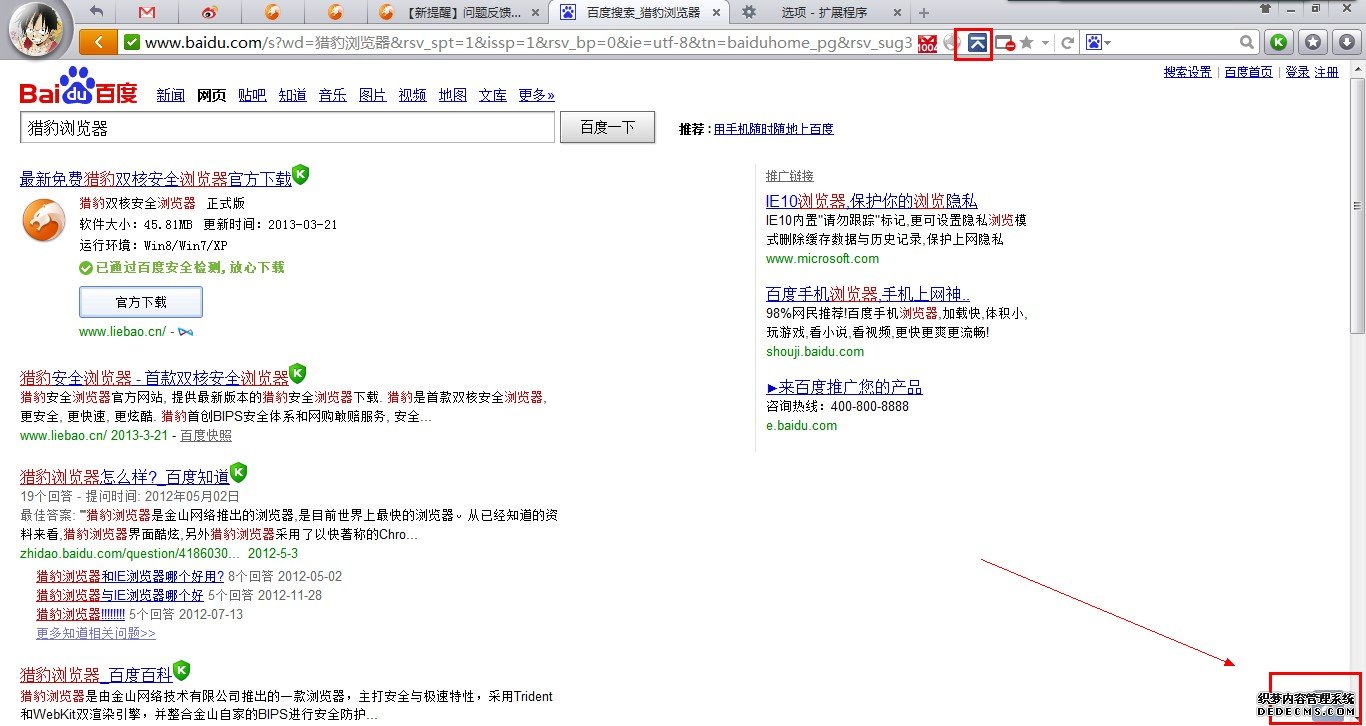Open 猎豹浏览器和IE浏览器哪个好用? question
This screenshot has width=1366, height=726.
[130, 577]
